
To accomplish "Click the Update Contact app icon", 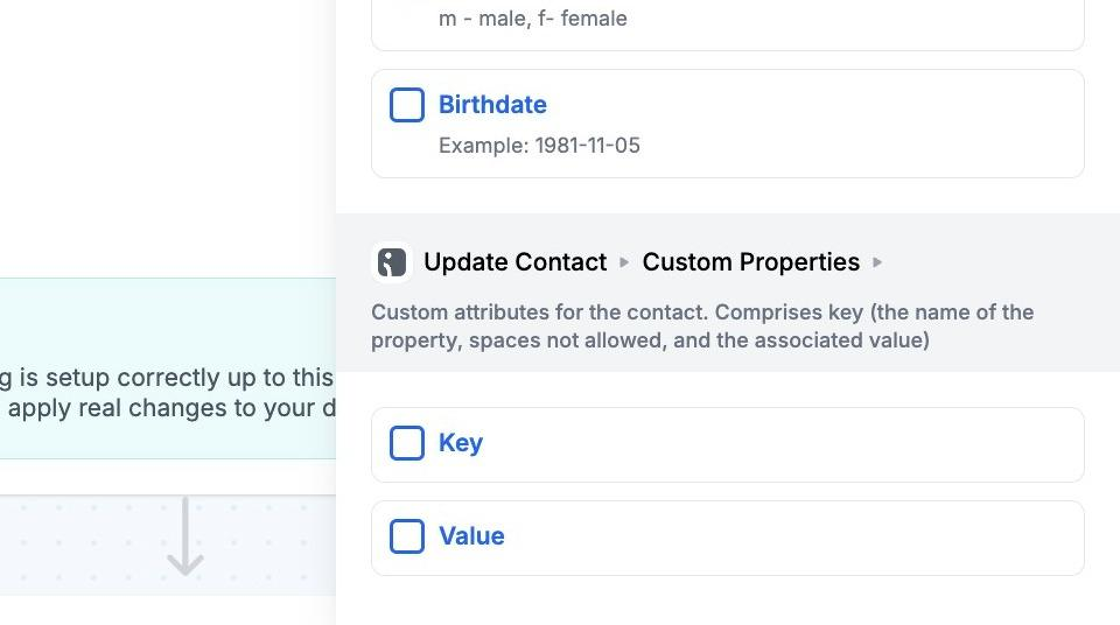I will [392, 262].
